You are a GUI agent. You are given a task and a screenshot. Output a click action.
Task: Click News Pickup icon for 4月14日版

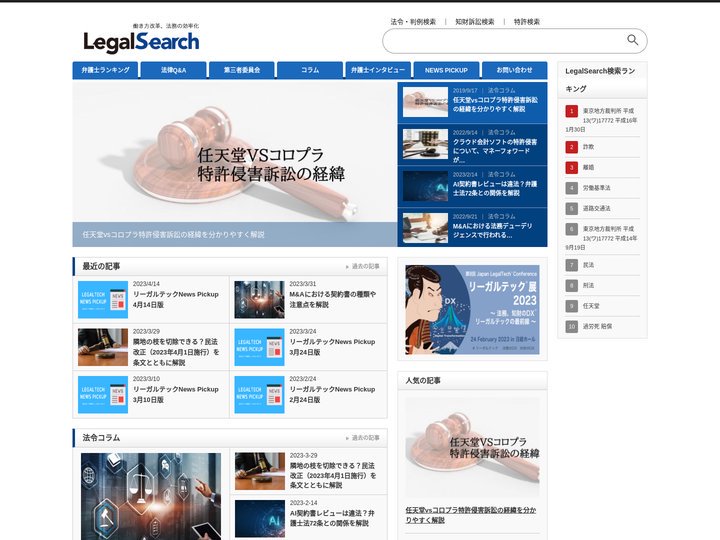point(103,300)
